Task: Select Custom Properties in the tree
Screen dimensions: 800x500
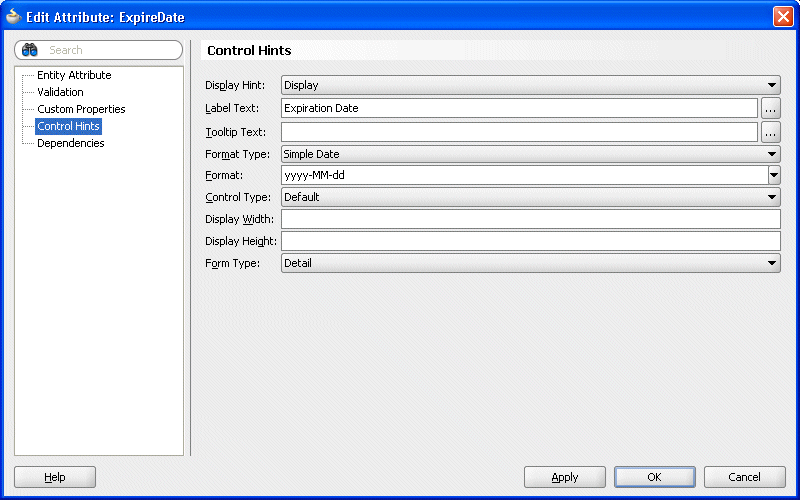Action: 81,109
